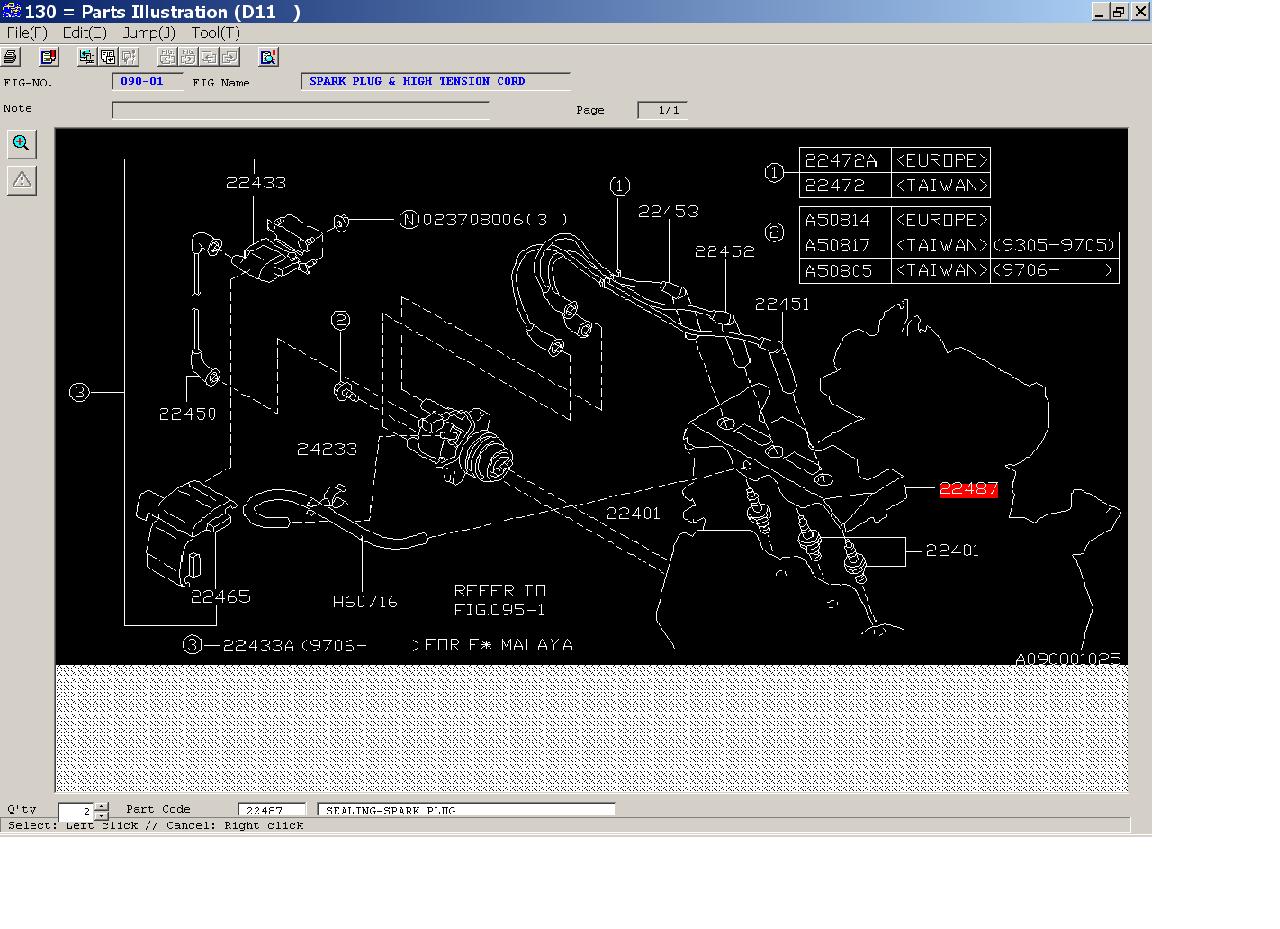Select part number 22151 in the diagram
Image resolution: width=1280 pixels, height=929 pixels.
(x=782, y=304)
